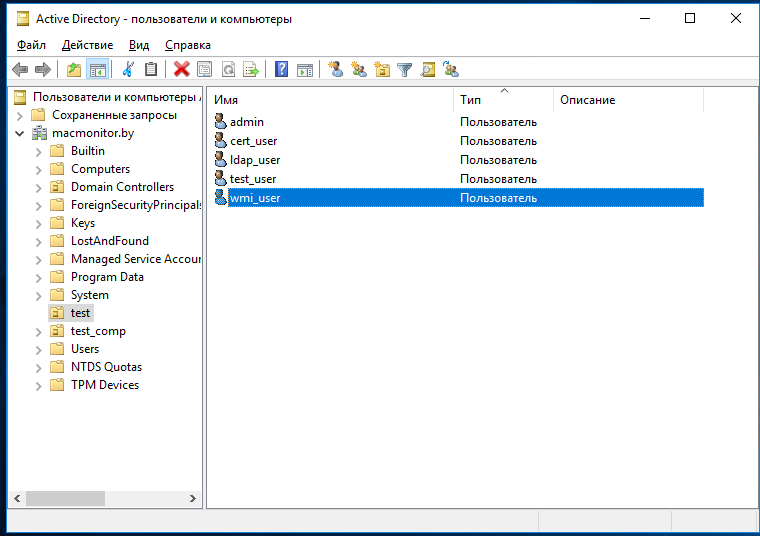Expand the Domain Controllers tree node

[x=38, y=187]
